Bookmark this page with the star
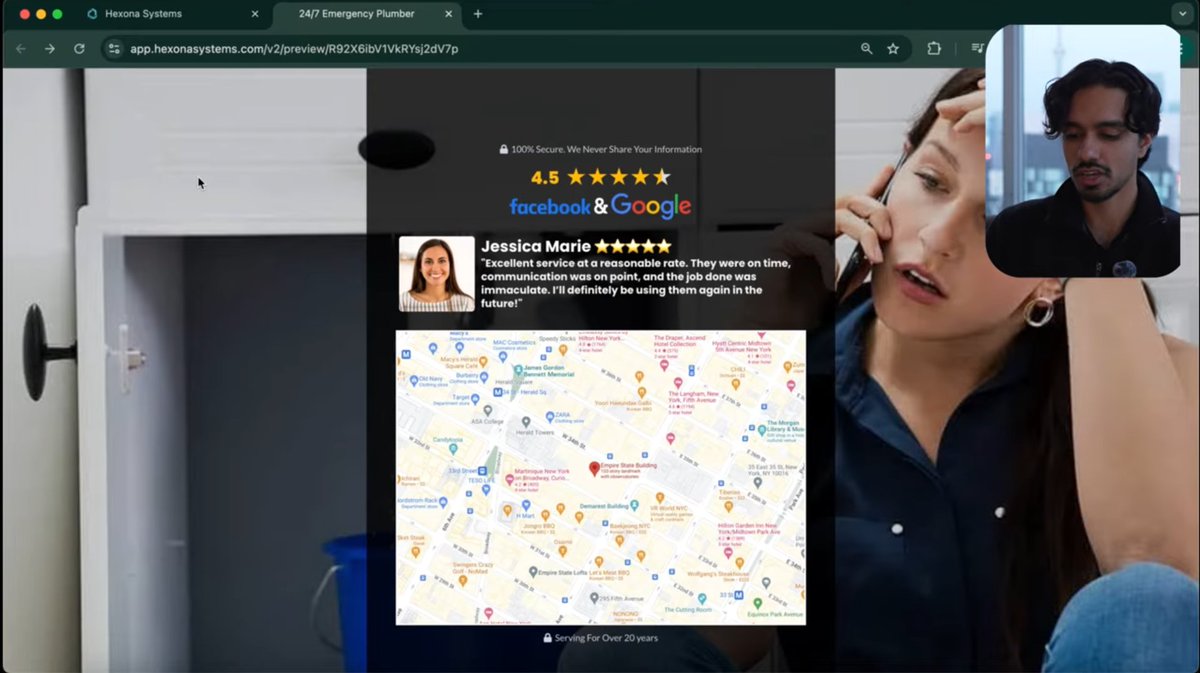The image size is (1200, 673). point(893,48)
